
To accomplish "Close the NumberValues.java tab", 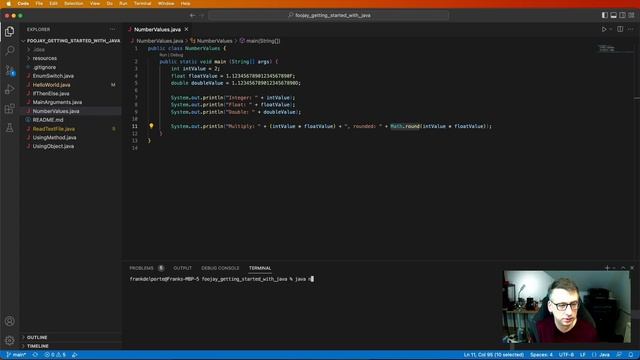I will coord(187,29).
